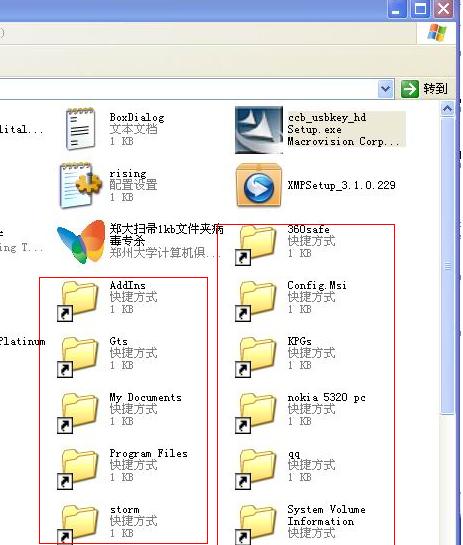Click the ccb_usbkey_hd Setup.exe installer icon

coord(259,130)
